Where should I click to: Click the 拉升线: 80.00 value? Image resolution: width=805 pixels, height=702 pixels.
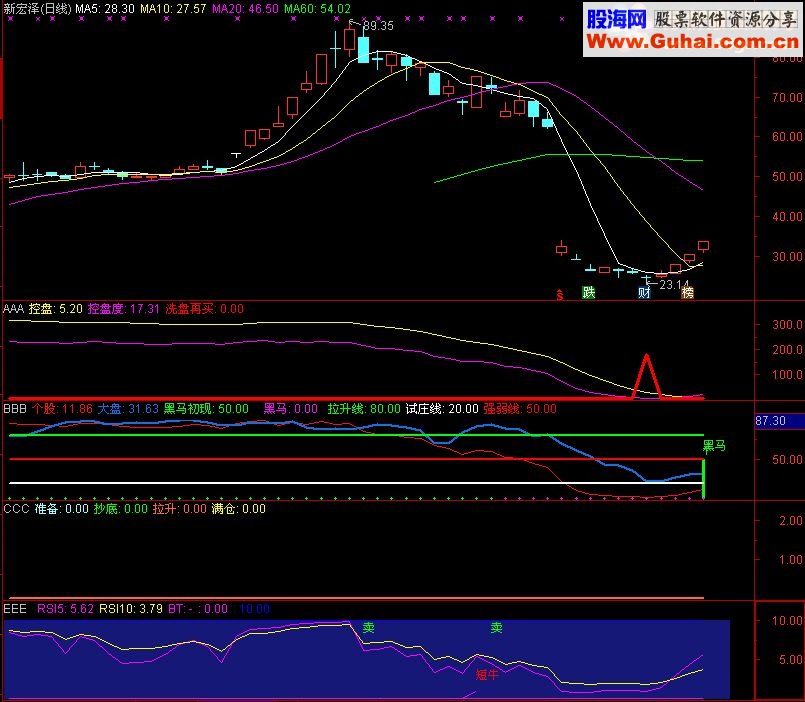pyautogui.click(x=364, y=409)
